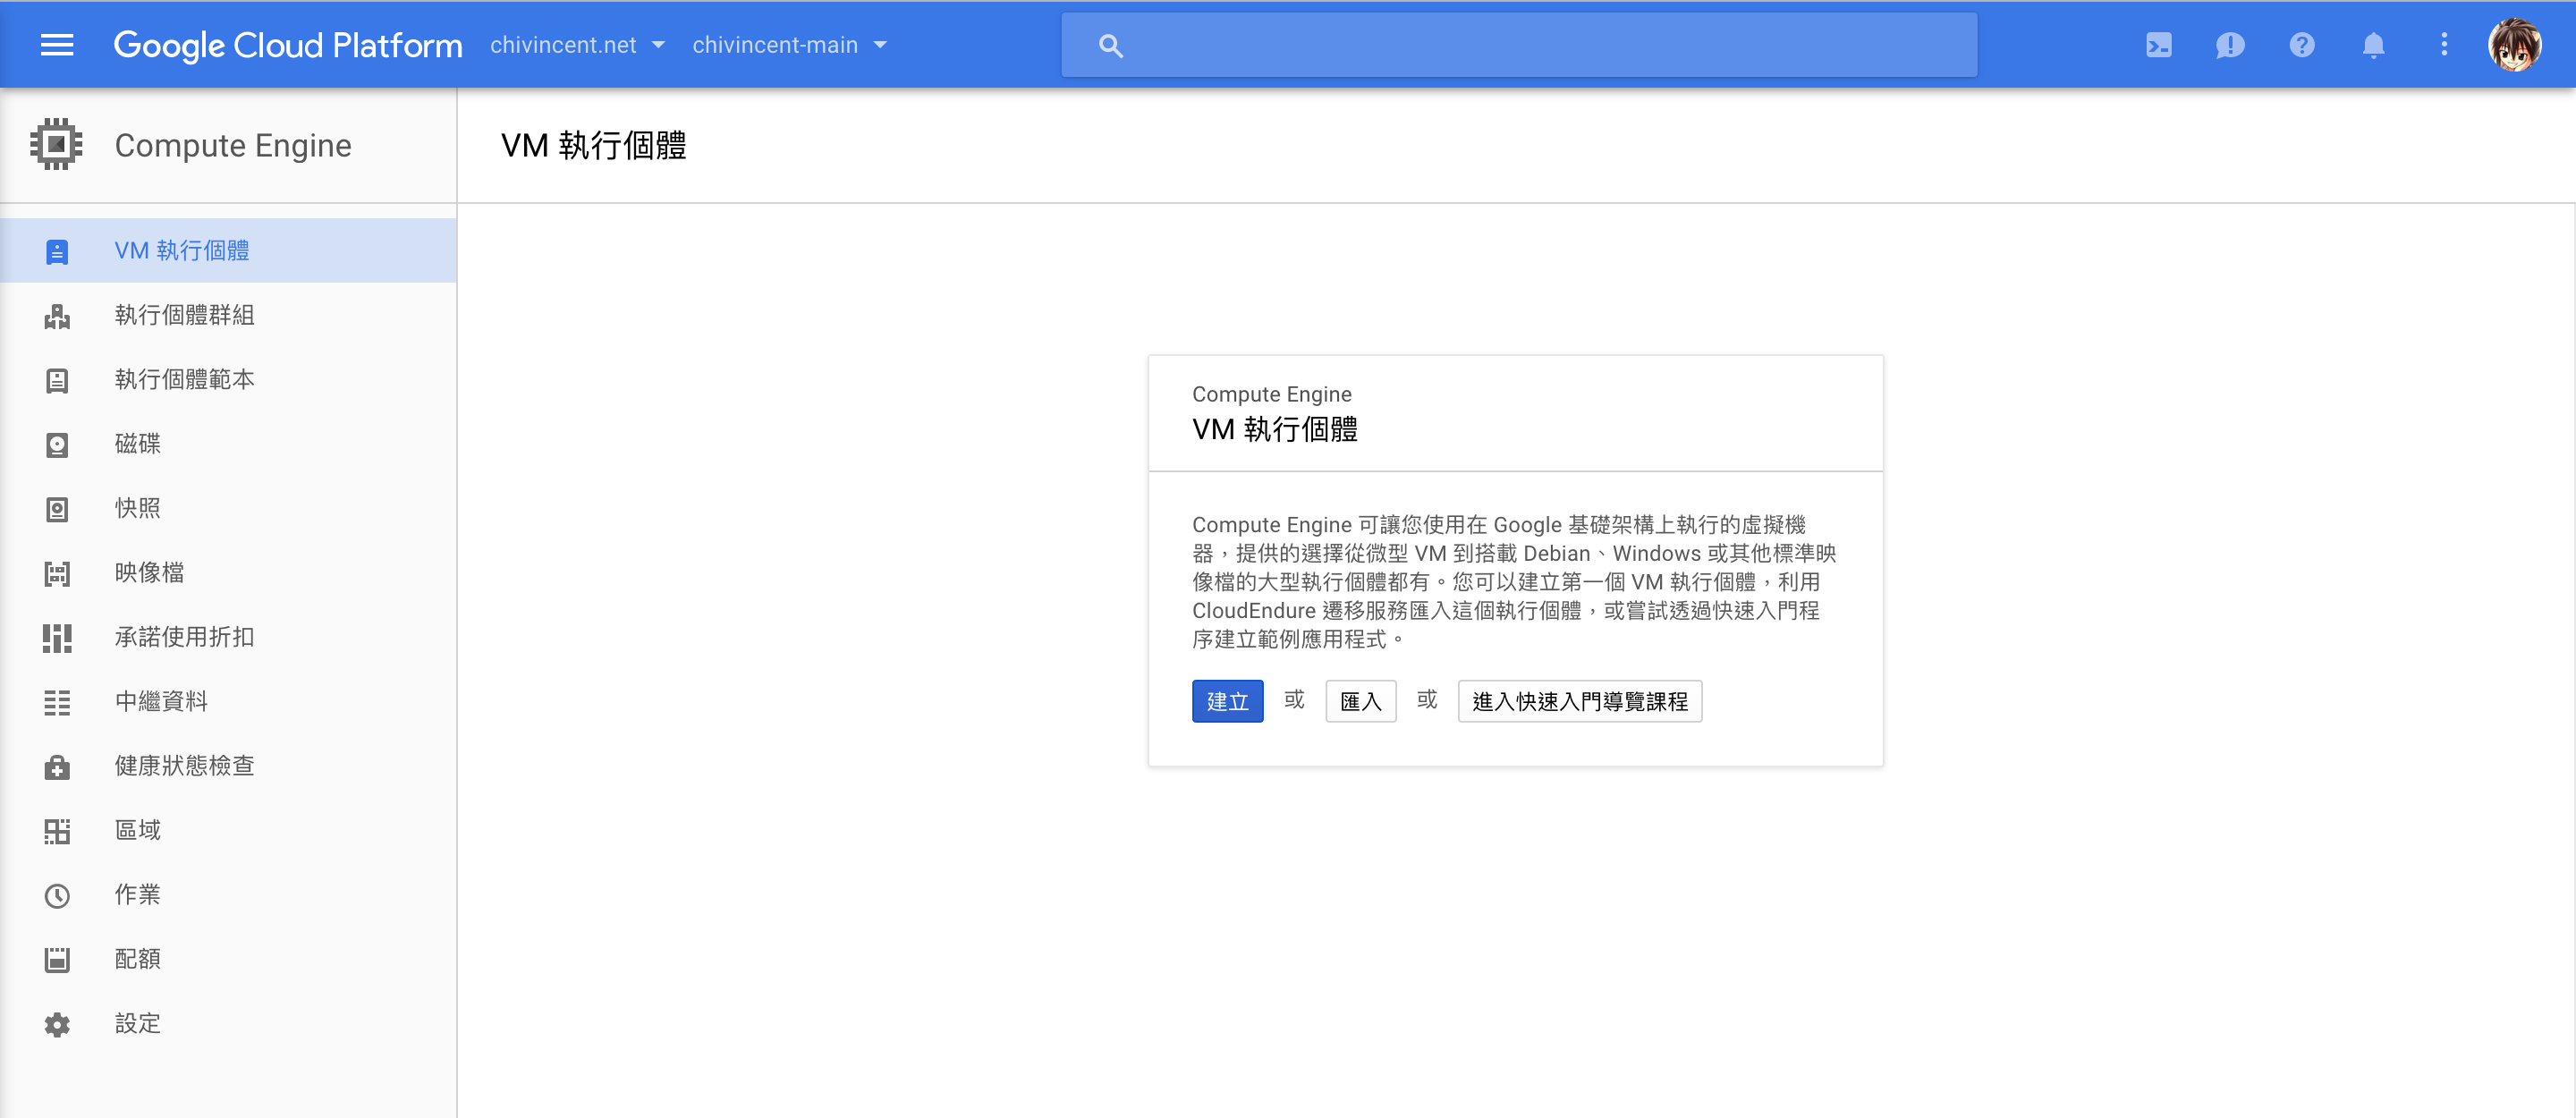
Task: Activate Cloud Shell terminal icon
Action: (x=2158, y=45)
